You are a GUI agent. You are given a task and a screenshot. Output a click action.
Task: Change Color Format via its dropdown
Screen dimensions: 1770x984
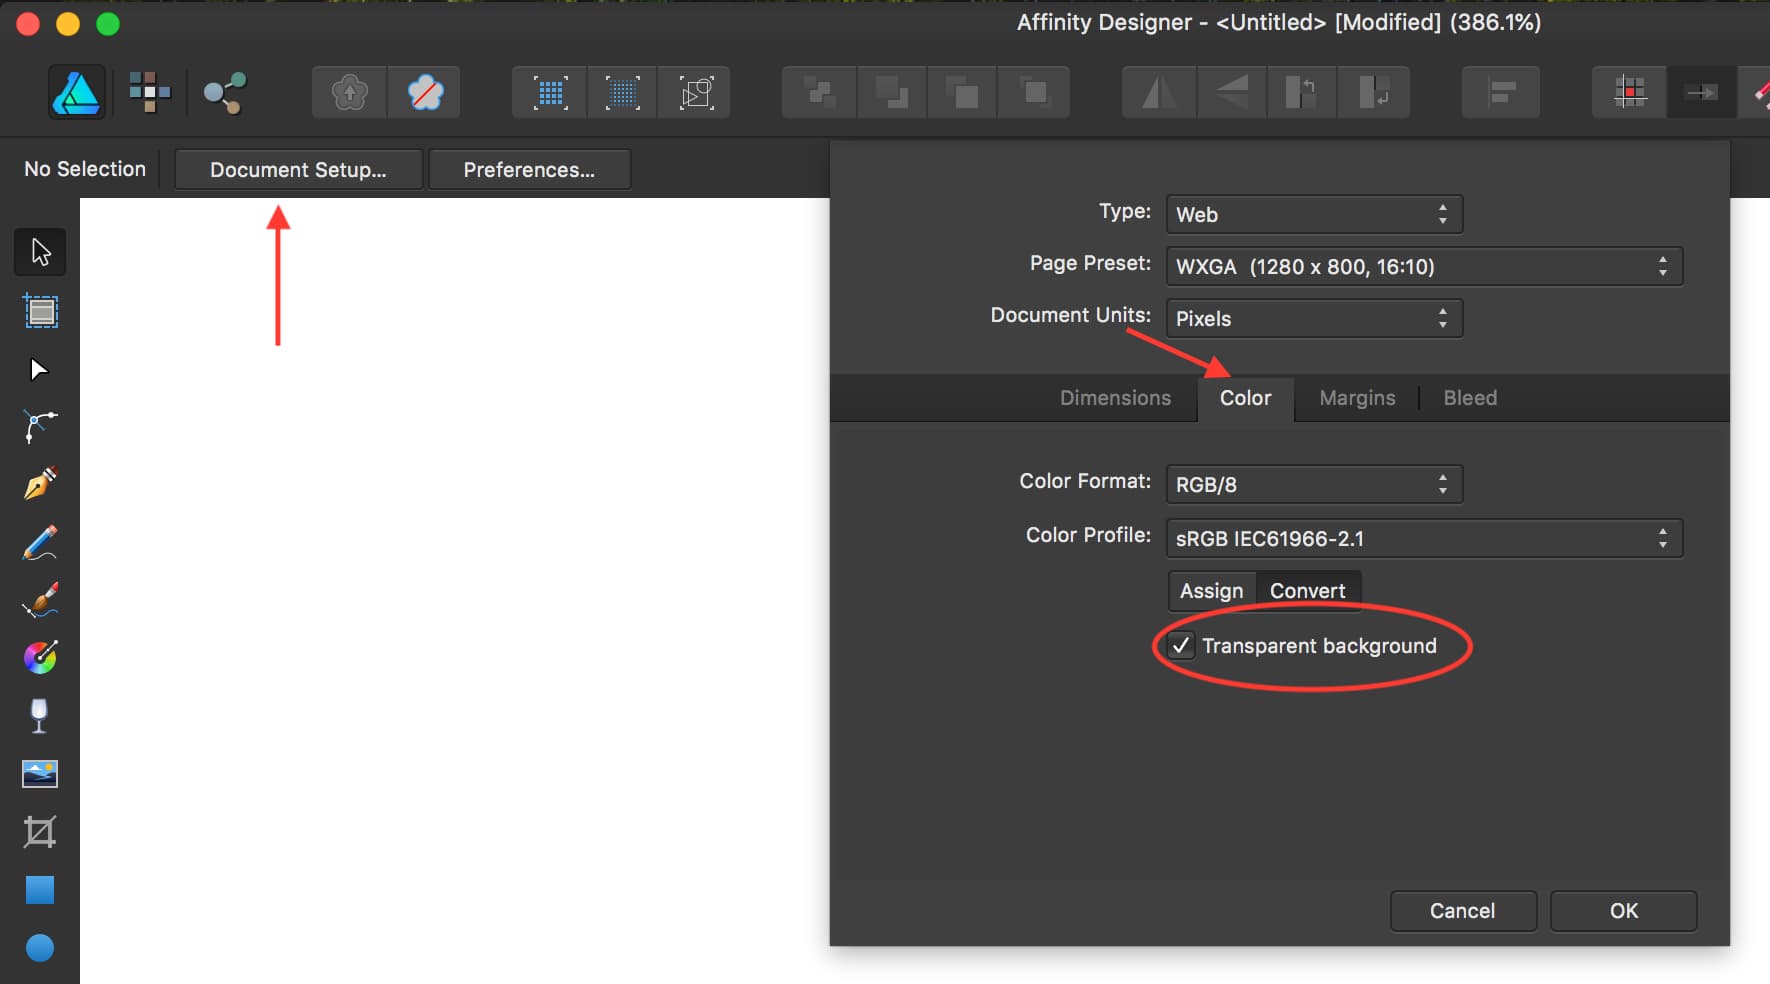point(1312,484)
